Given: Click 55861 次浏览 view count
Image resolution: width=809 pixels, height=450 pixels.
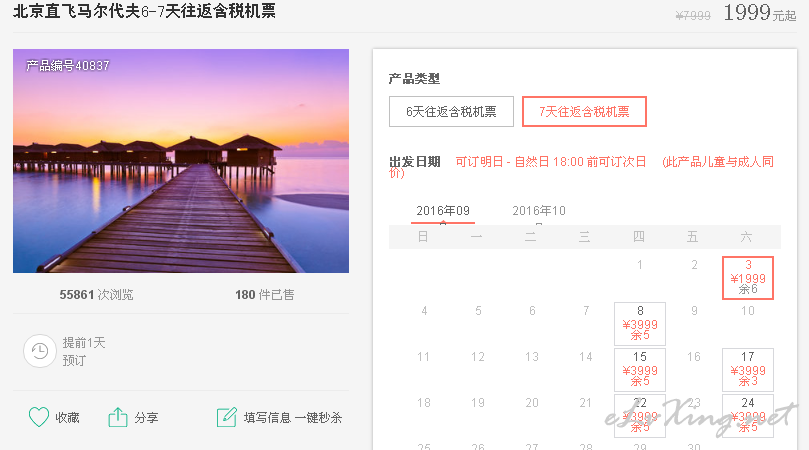Looking at the screenshot, I should 96,295.
